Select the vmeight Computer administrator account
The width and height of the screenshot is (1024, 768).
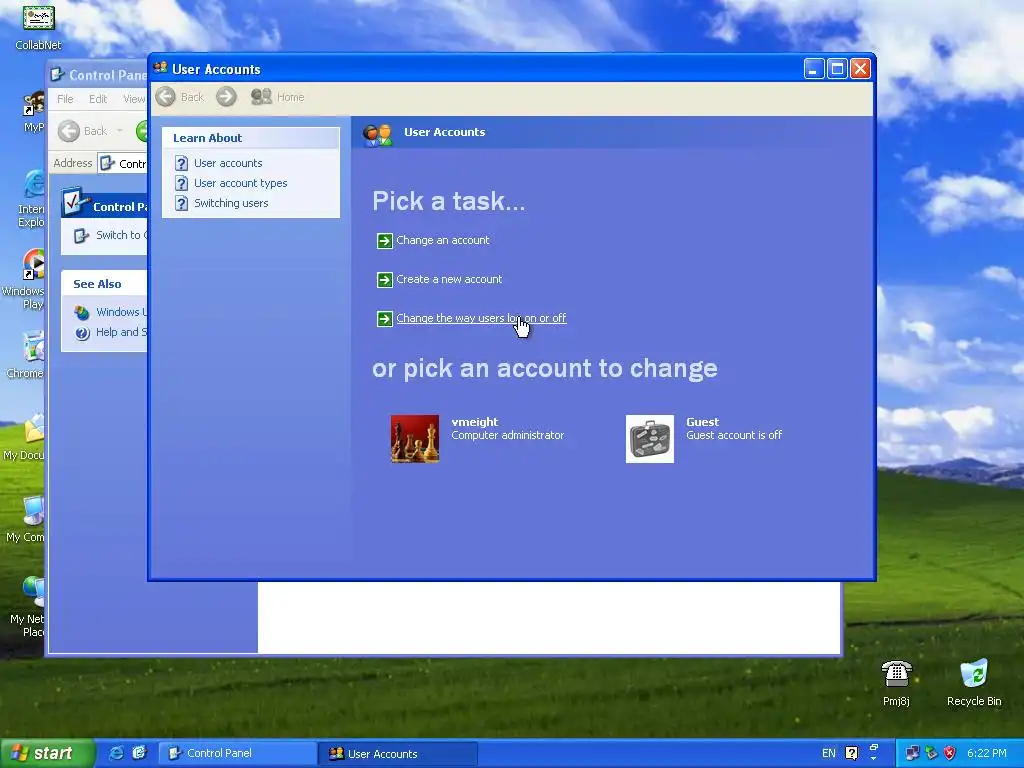pyautogui.click(x=507, y=428)
